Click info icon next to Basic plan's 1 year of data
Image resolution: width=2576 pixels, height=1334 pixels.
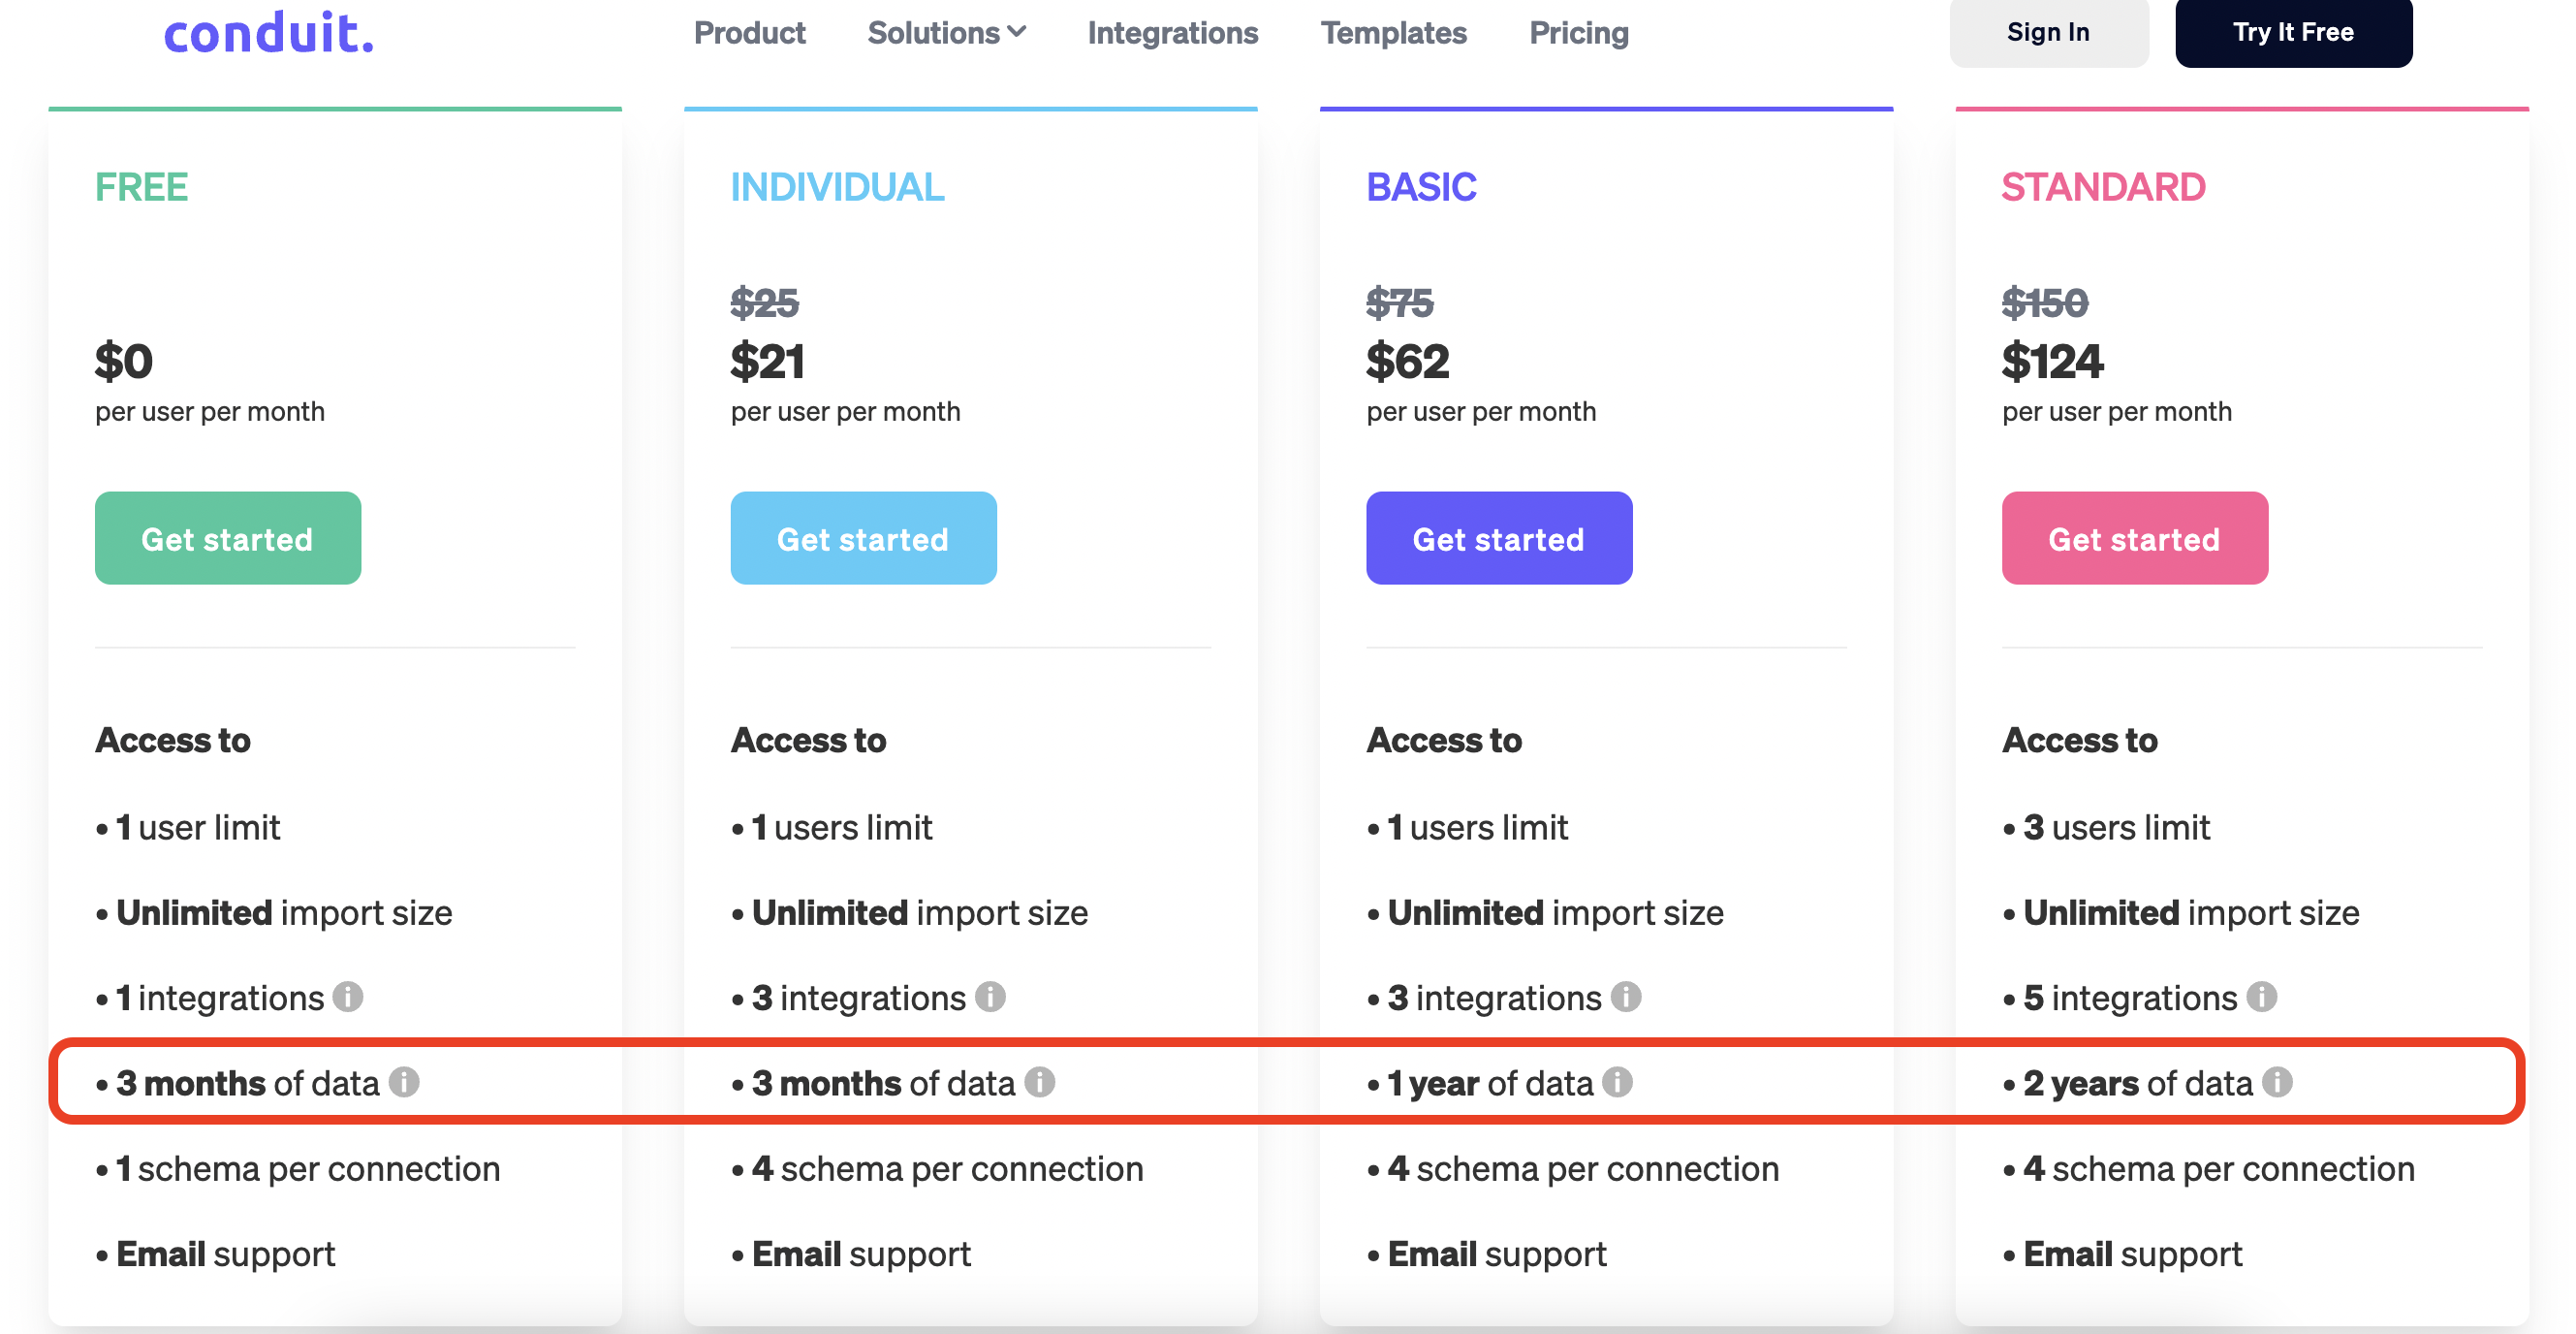click(x=1617, y=1082)
